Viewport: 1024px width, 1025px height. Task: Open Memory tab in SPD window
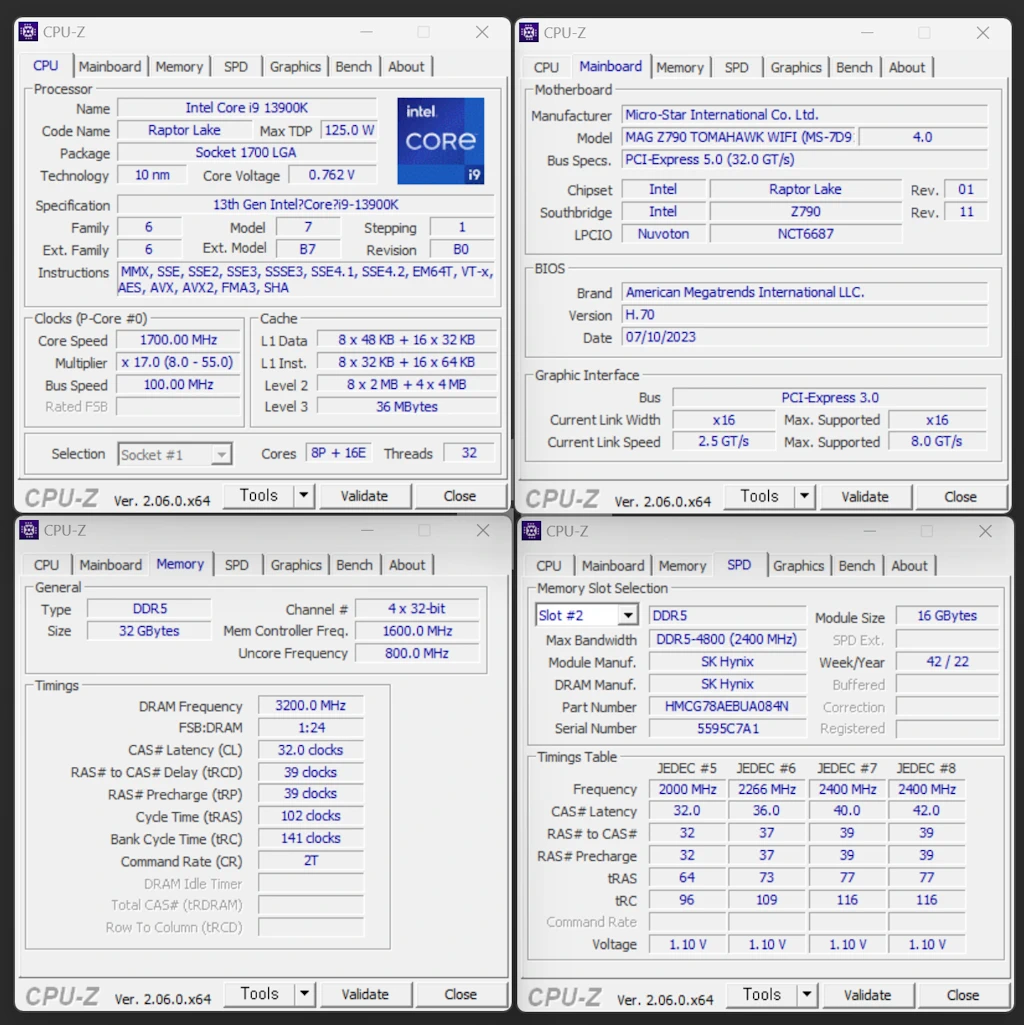[x=683, y=566]
